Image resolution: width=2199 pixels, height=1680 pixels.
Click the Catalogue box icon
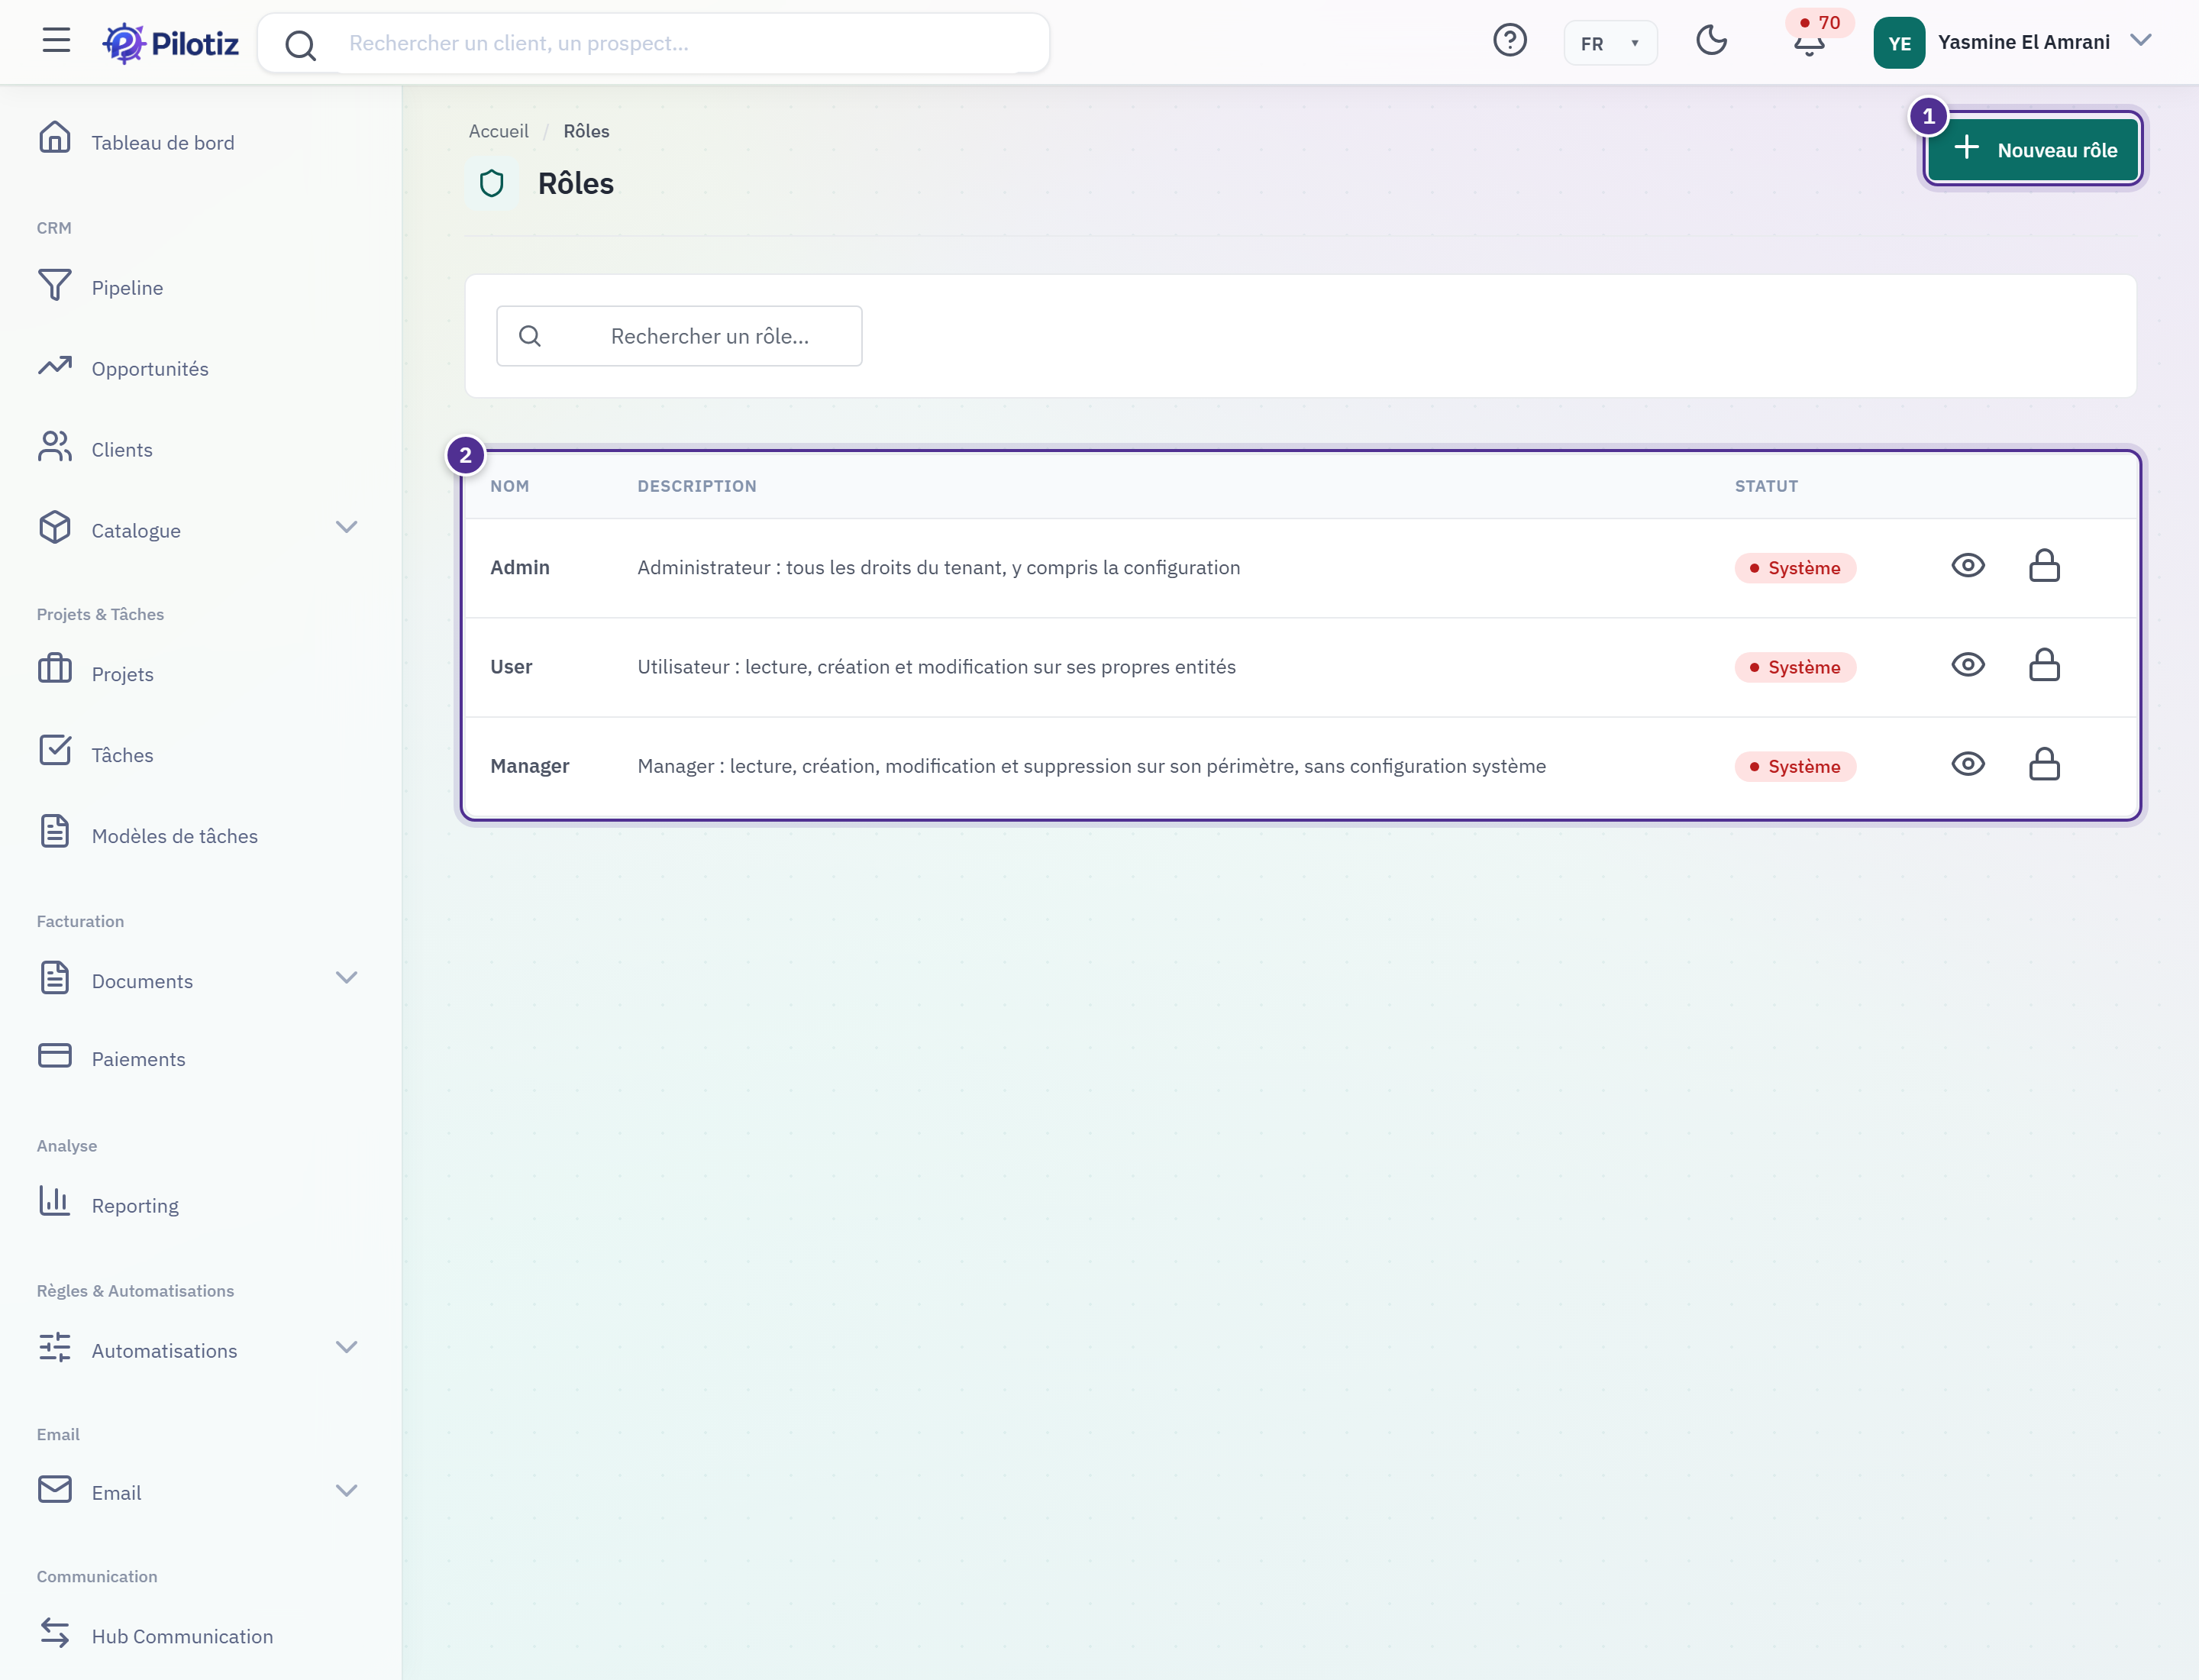click(55, 527)
